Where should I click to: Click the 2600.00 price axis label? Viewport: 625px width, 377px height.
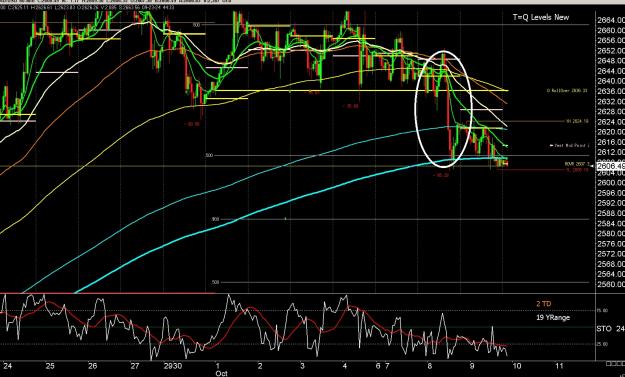[x=611, y=183]
